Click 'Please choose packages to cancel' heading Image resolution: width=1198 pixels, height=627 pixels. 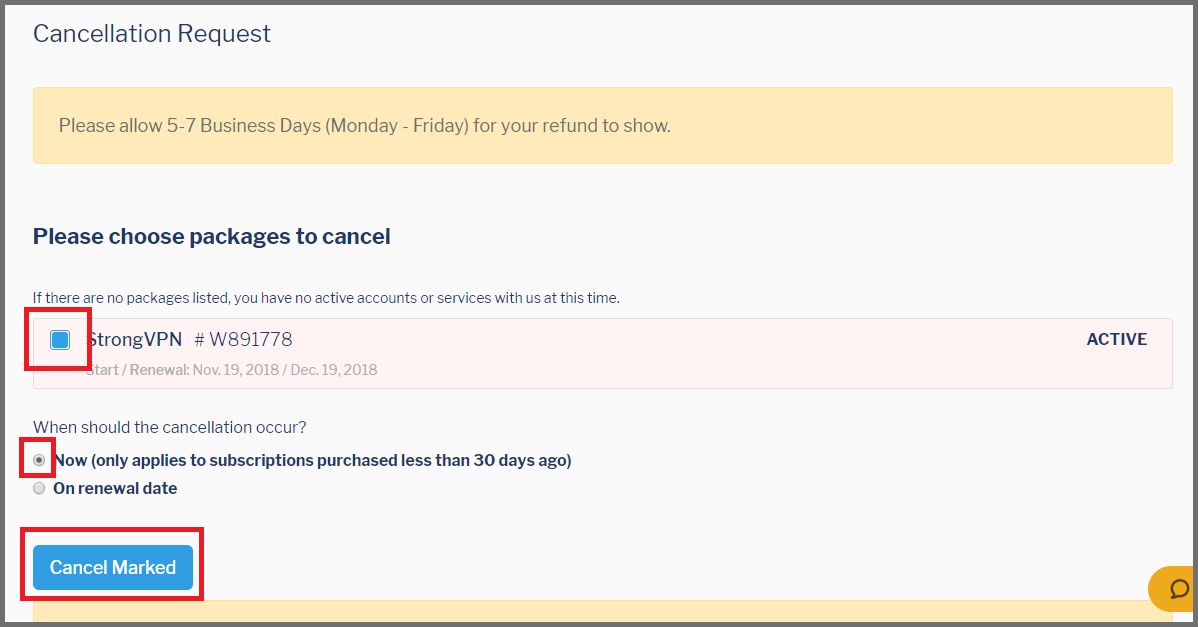click(212, 237)
